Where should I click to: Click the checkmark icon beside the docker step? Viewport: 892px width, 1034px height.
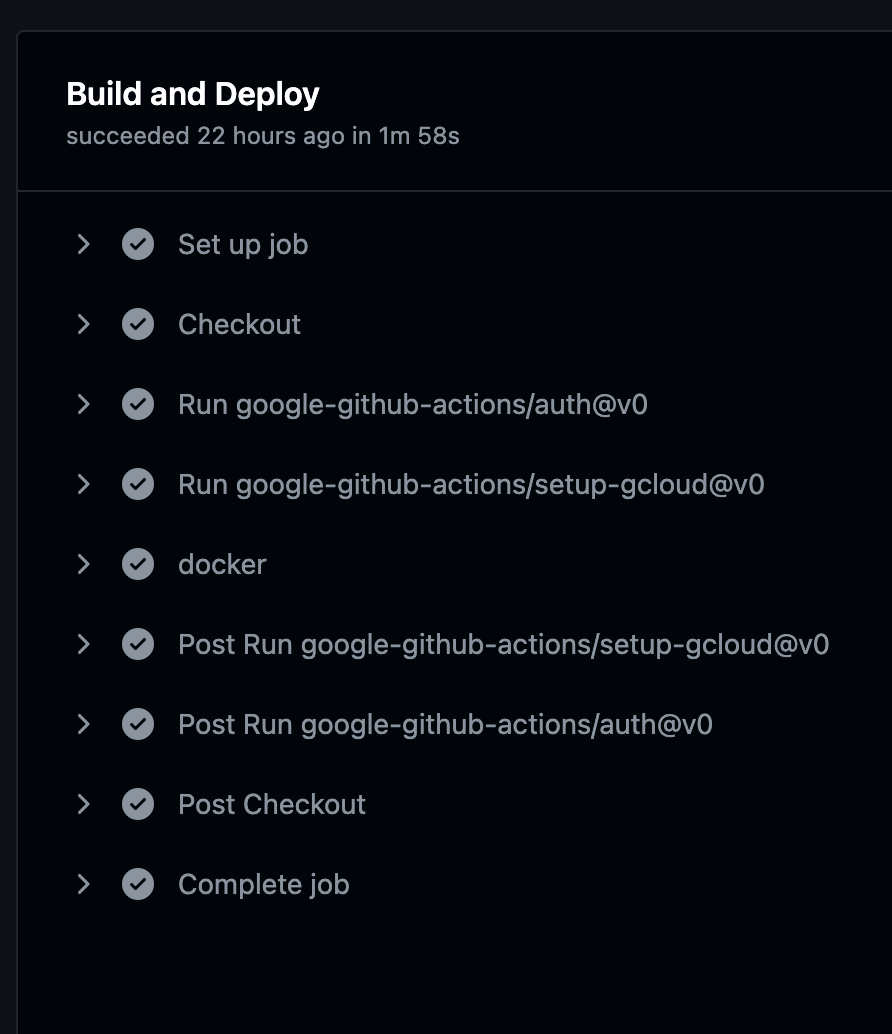[138, 564]
